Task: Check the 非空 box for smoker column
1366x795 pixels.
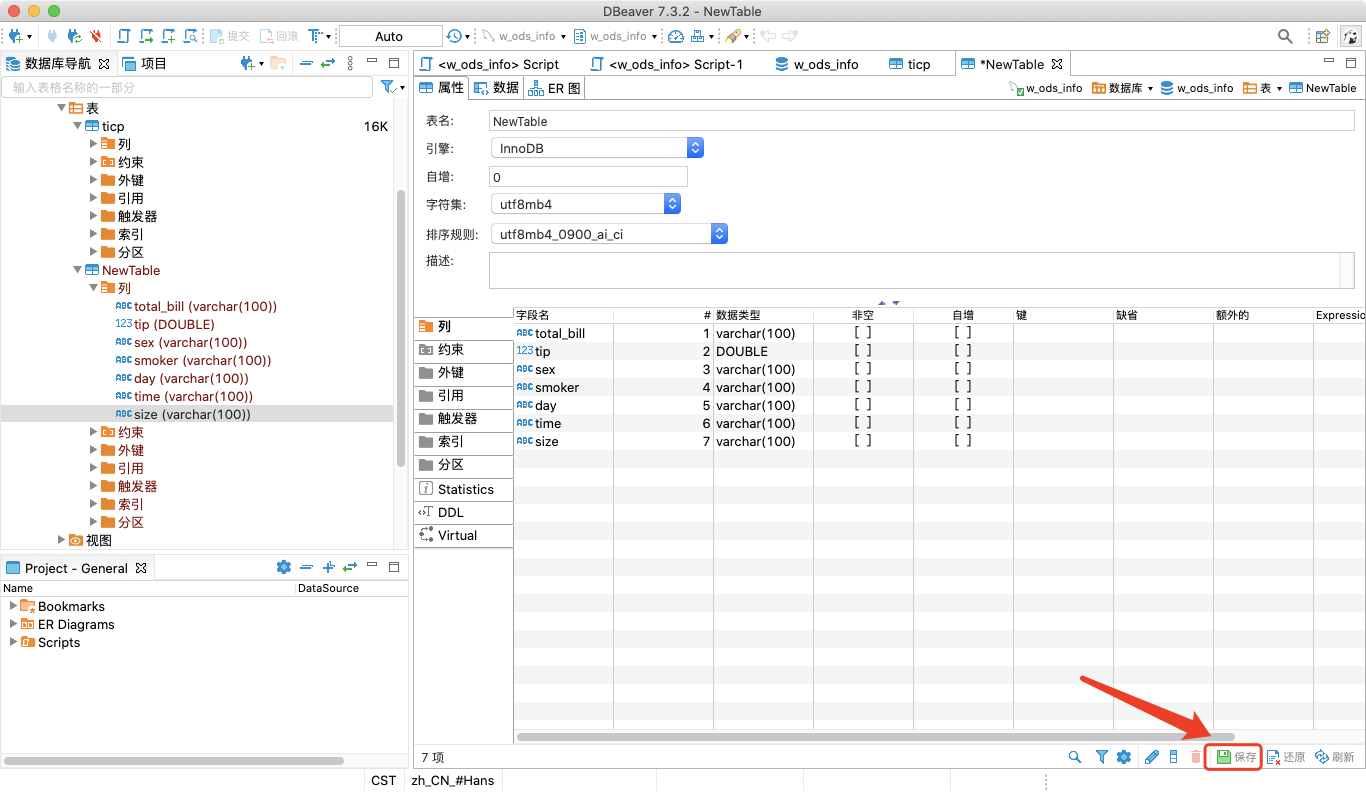Action: (x=862, y=387)
